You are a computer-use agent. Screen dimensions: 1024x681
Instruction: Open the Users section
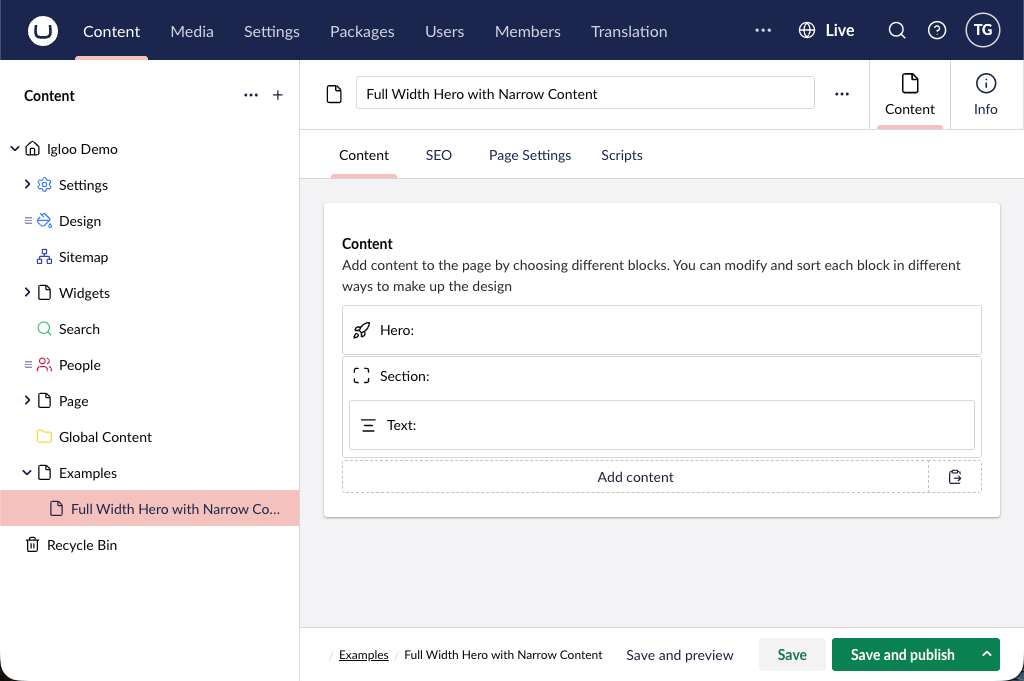coord(444,31)
